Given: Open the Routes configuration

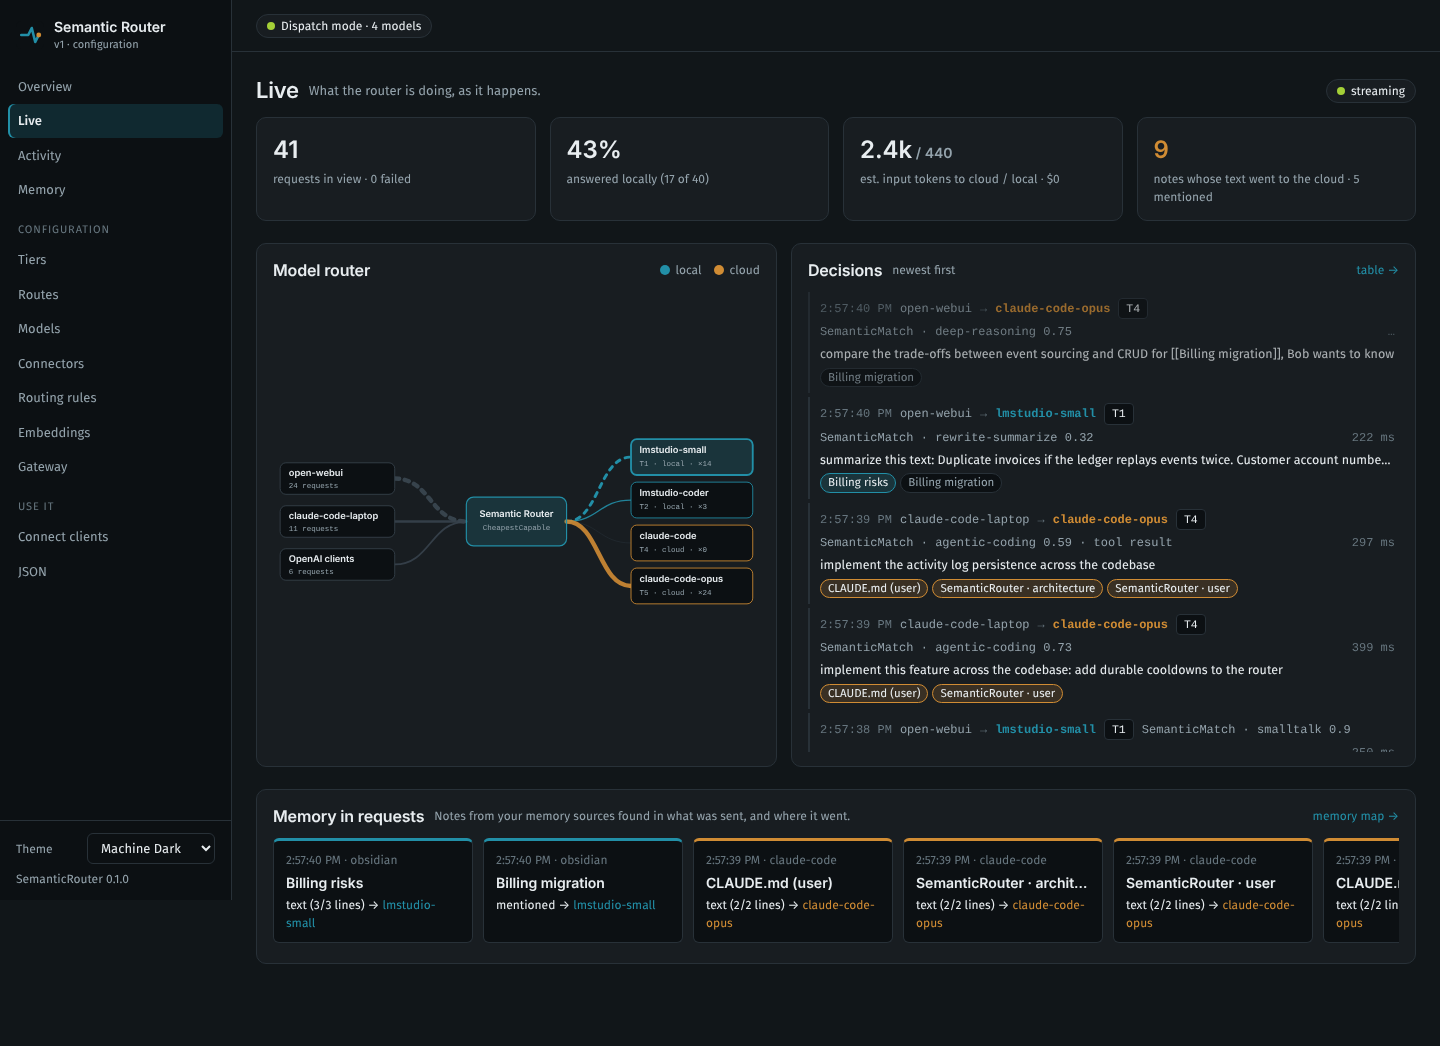Looking at the screenshot, I should (x=115, y=295).
